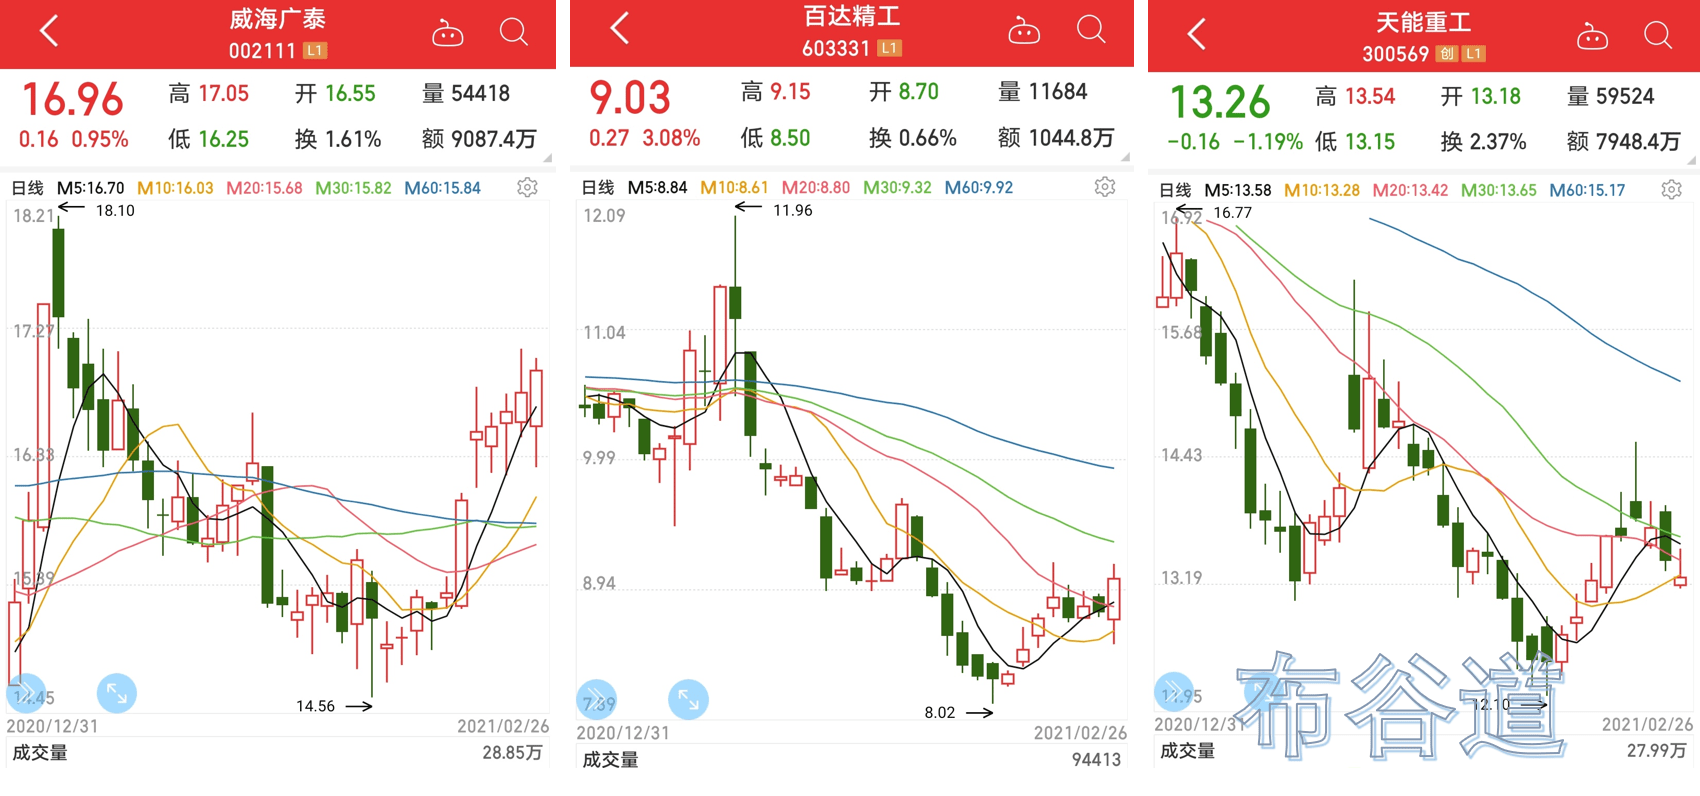
Task: Open chart settings gear for 天能重工
Action: (1671, 189)
